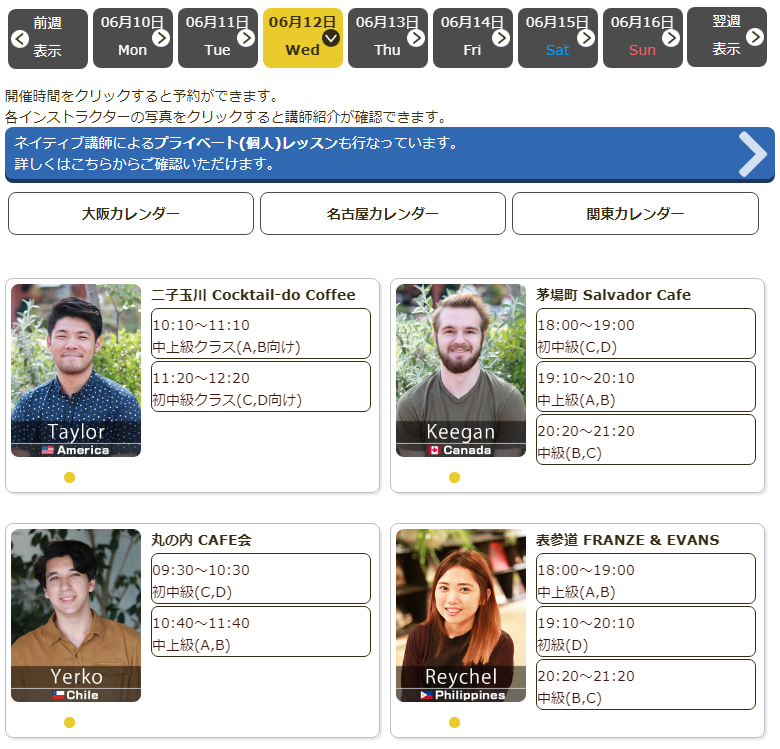Open the 大阪カレンダー
The height and width of the screenshot is (749, 780).
point(131,214)
